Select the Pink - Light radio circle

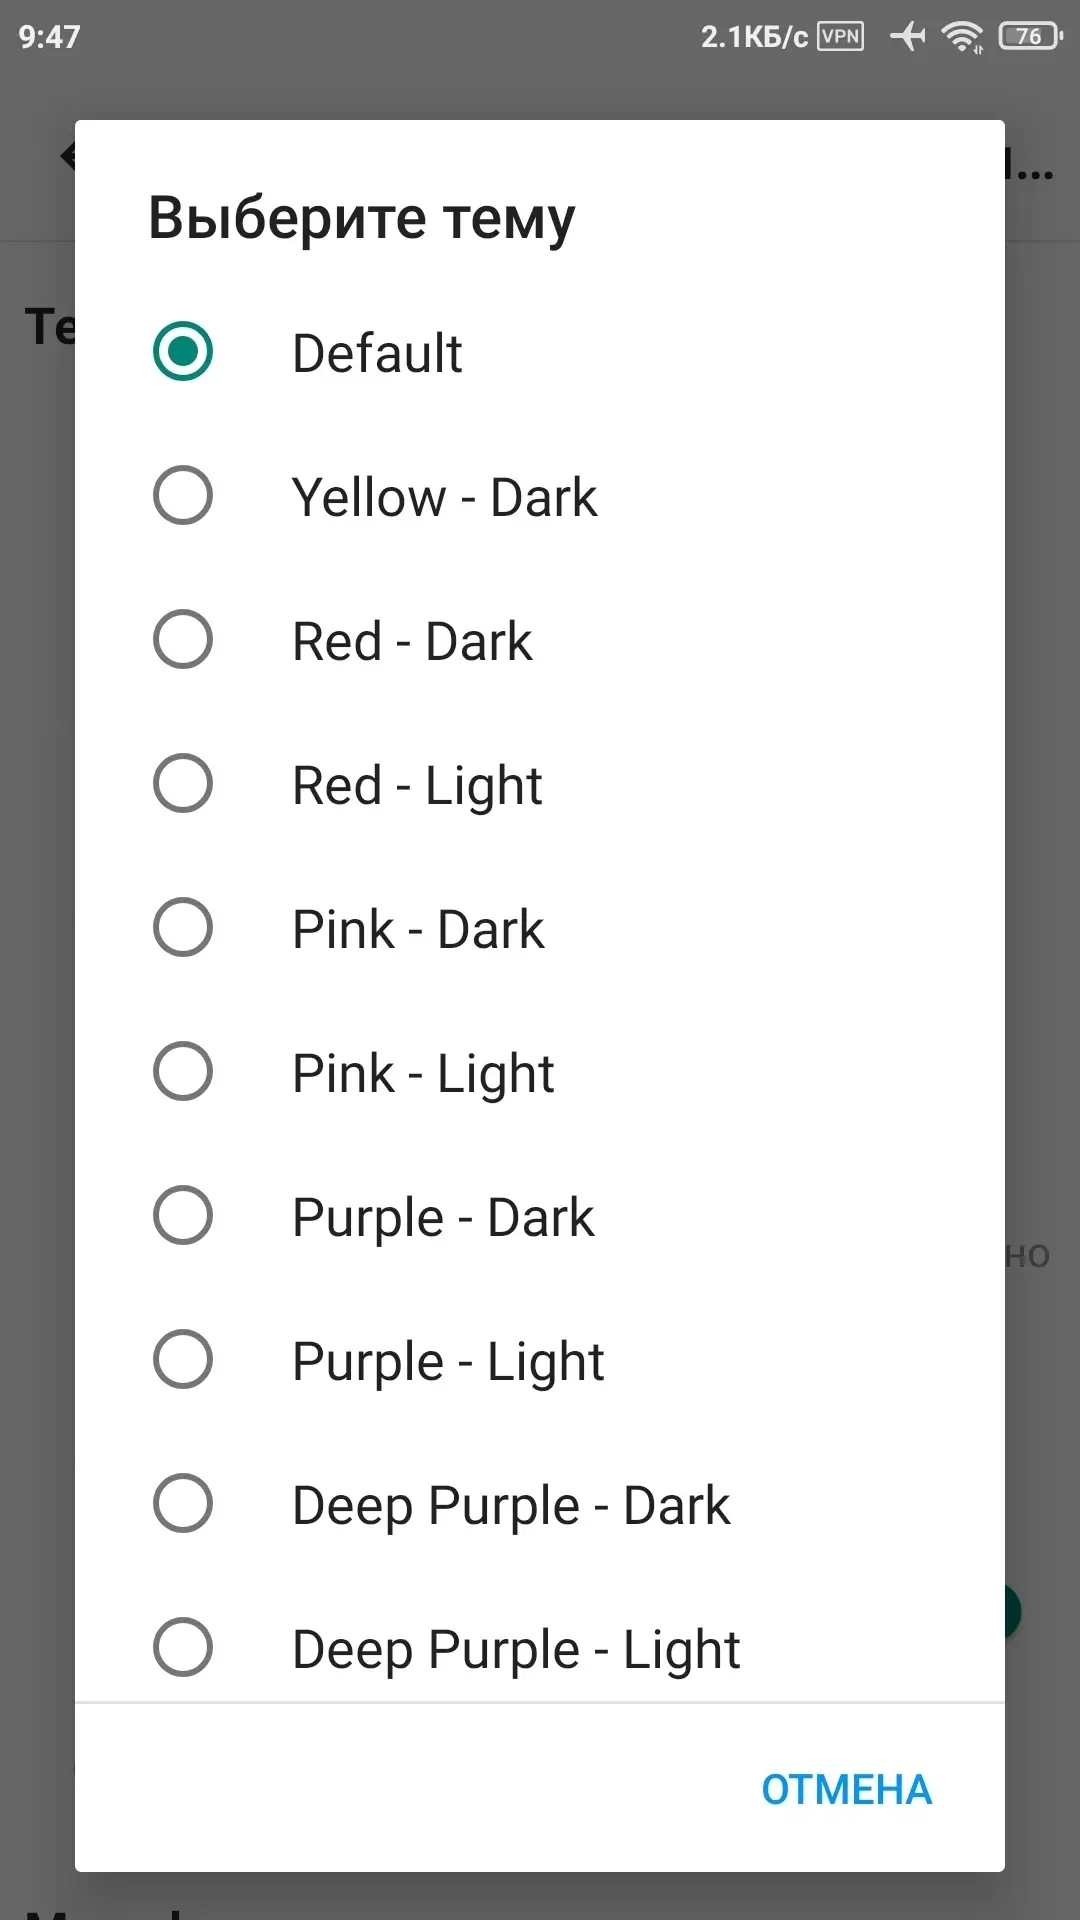coord(183,1072)
